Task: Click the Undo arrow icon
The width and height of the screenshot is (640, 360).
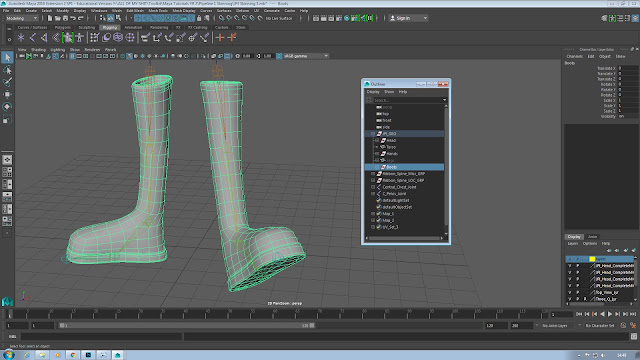Action: [x=73, y=18]
